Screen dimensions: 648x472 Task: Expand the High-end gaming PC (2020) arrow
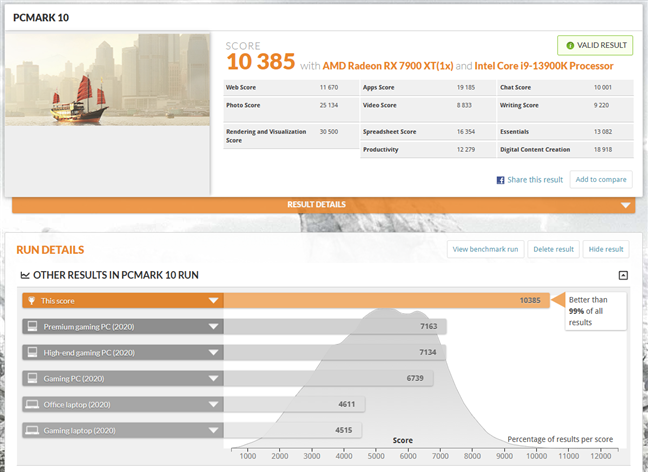click(x=213, y=353)
